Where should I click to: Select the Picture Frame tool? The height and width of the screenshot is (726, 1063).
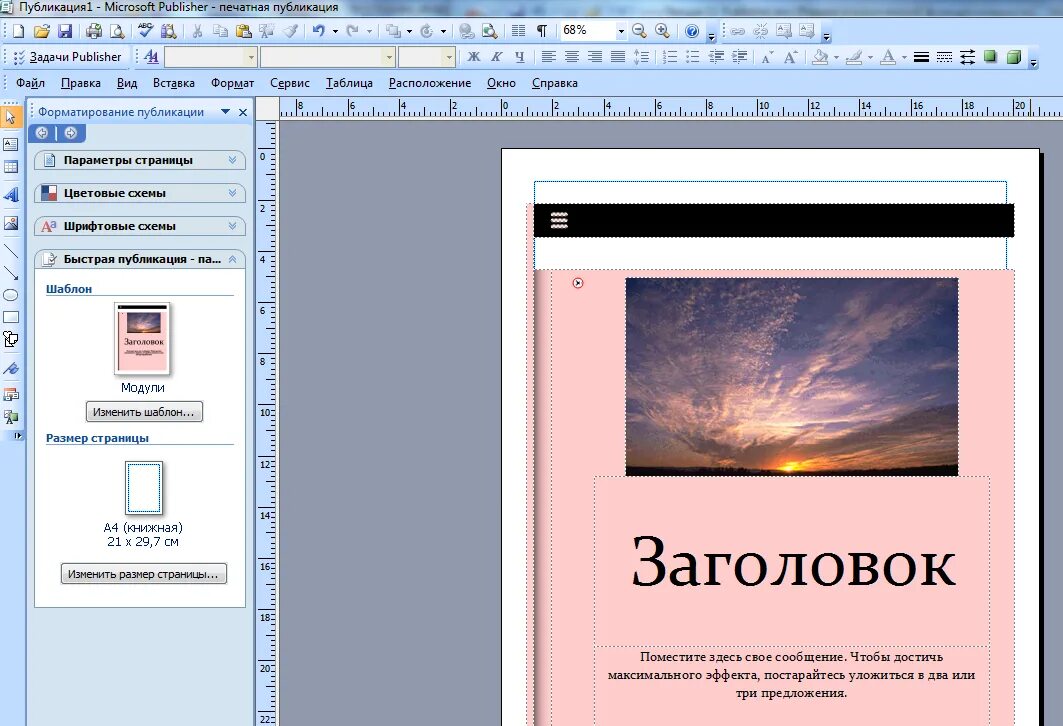pyautogui.click(x=11, y=223)
